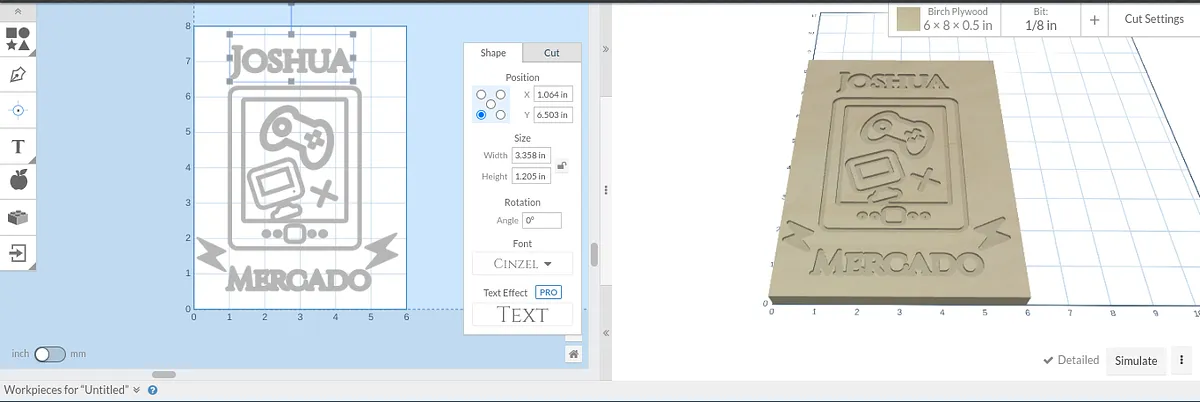Click the horizontal canvas scrollbar
The image size is (1200, 402).
tap(164, 374)
